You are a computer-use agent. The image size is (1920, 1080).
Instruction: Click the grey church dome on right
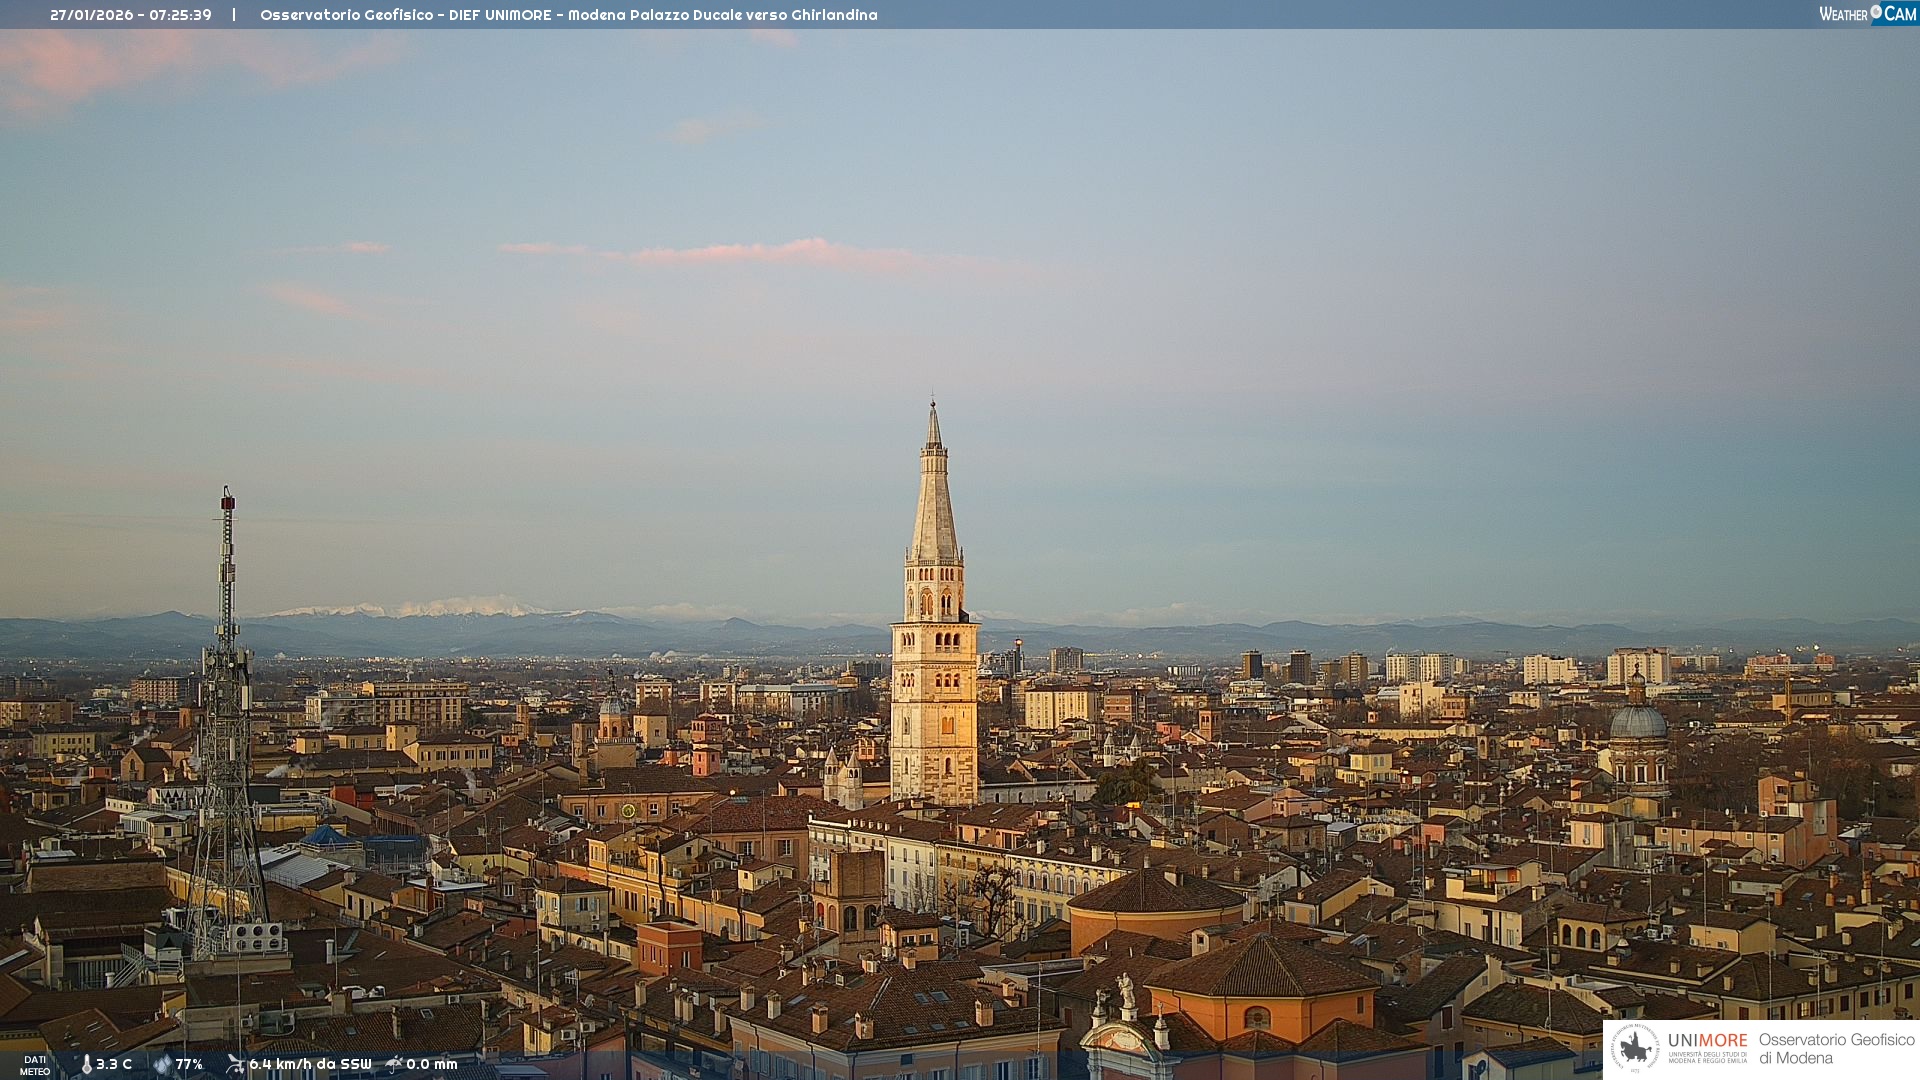point(1638,721)
